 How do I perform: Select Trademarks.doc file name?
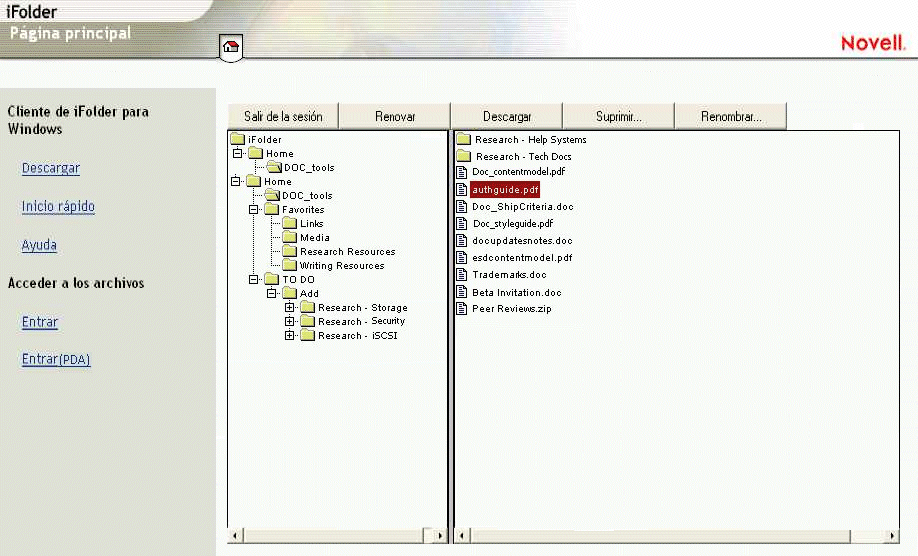509,274
